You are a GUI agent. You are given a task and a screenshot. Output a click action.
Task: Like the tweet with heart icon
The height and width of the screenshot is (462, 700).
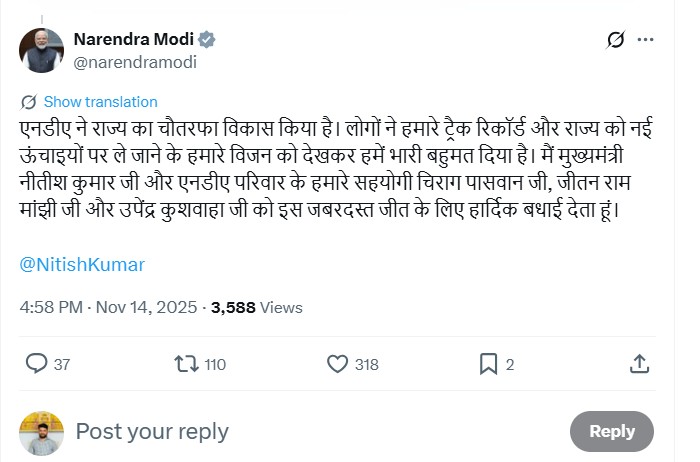coord(338,364)
